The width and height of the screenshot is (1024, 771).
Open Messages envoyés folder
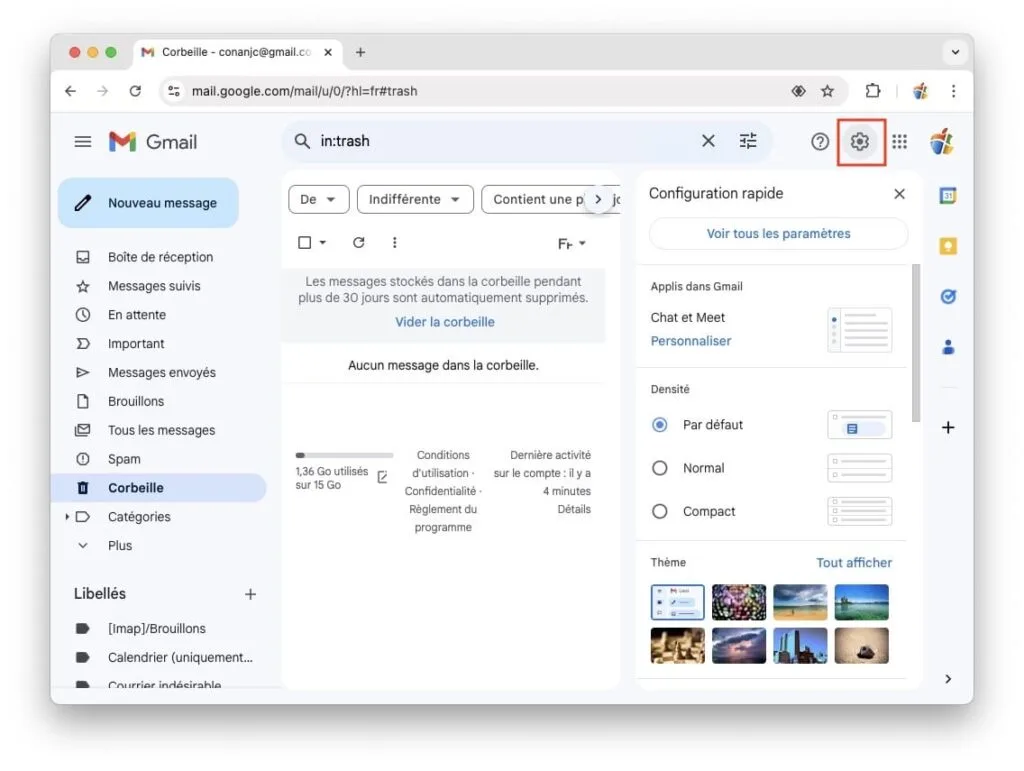tap(161, 372)
